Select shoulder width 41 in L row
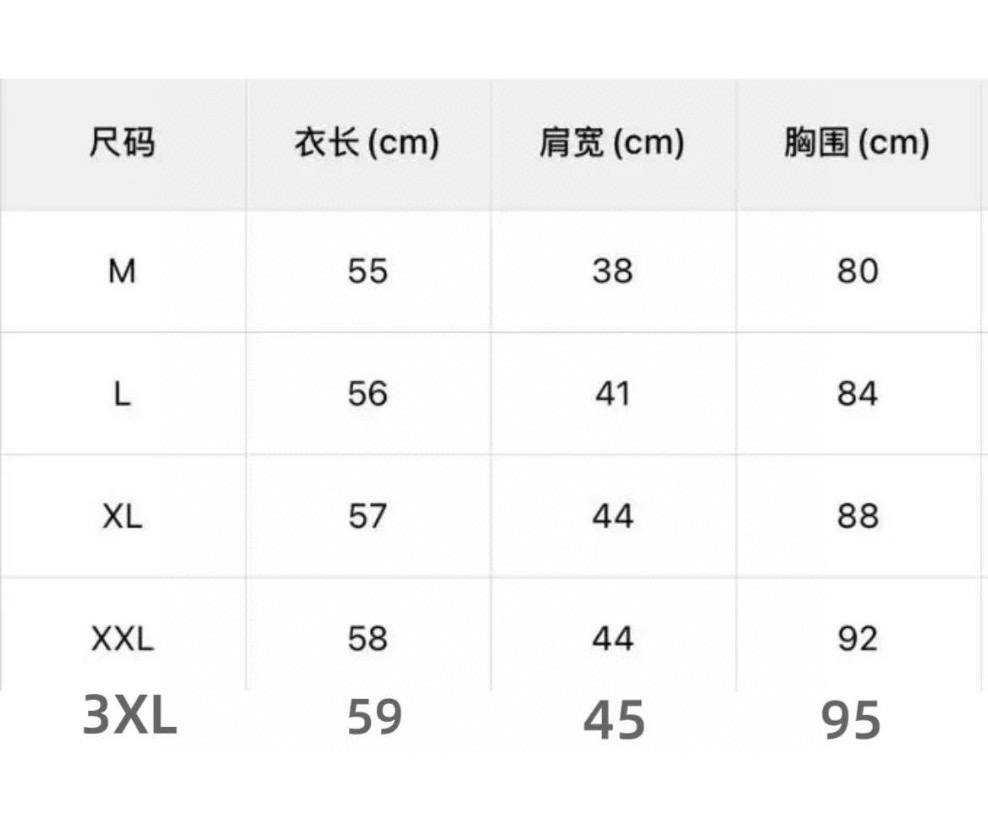Image resolution: width=988 pixels, height=837 pixels. (x=612, y=394)
